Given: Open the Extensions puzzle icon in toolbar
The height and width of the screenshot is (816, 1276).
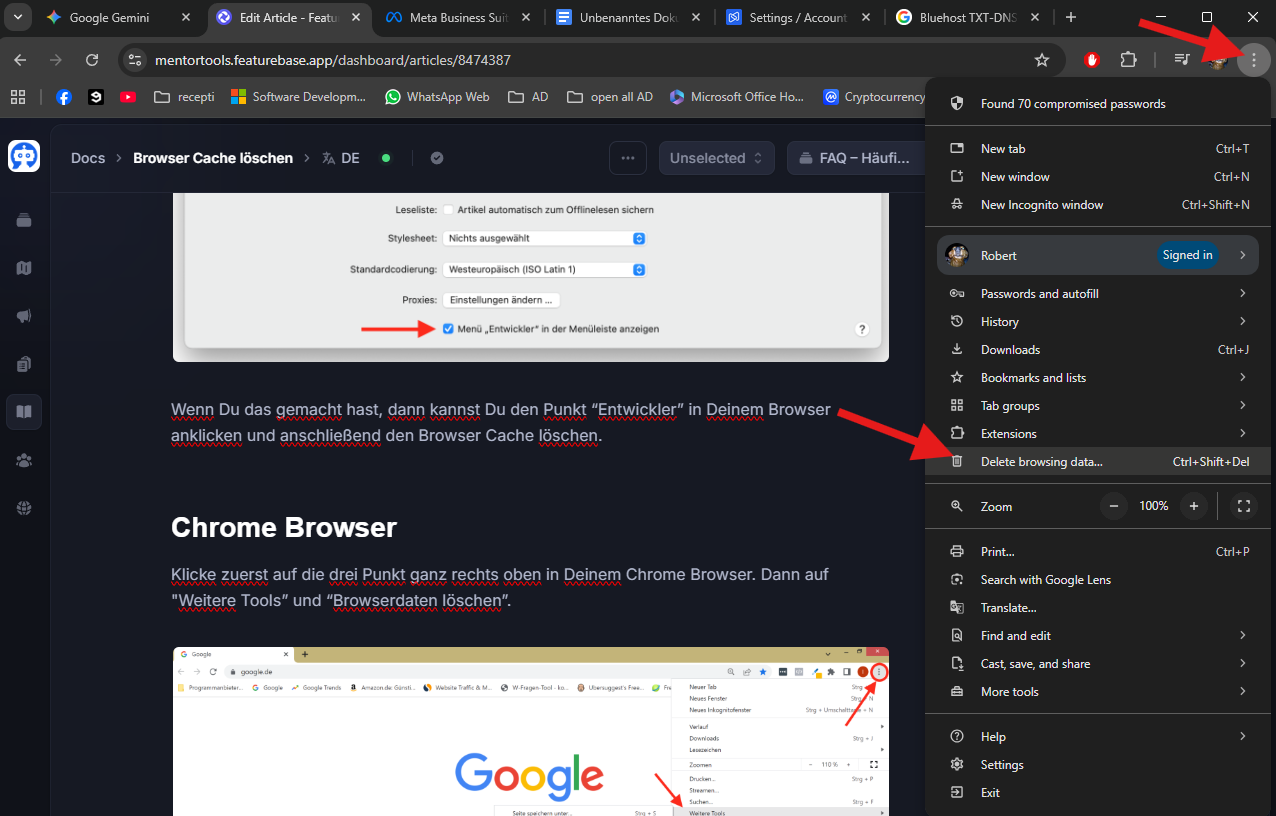Looking at the screenshot, I should [1129, 60].
